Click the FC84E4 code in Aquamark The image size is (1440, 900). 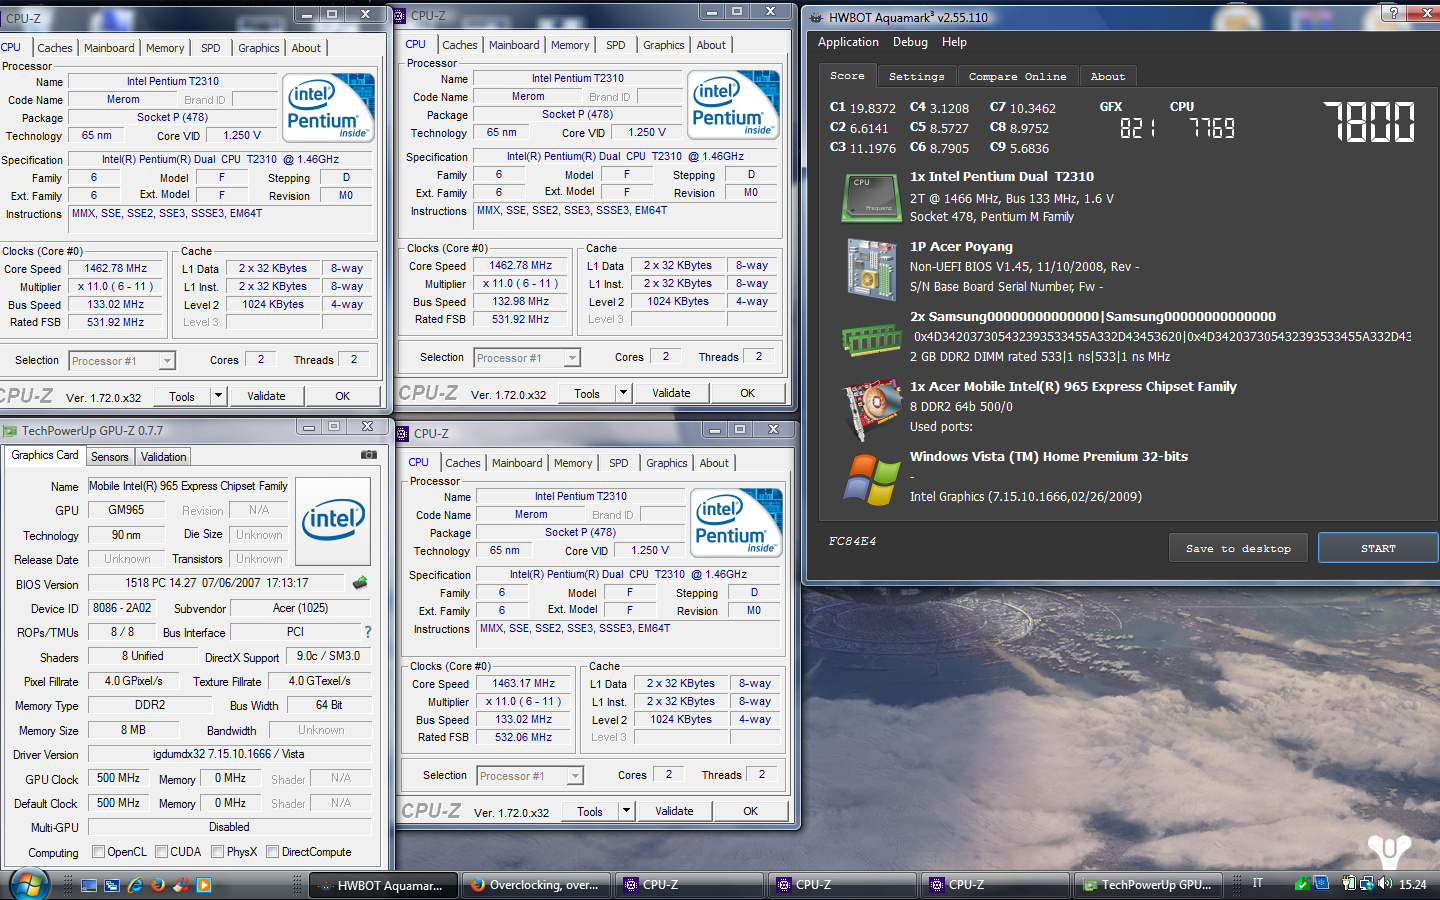pos(852,541)
